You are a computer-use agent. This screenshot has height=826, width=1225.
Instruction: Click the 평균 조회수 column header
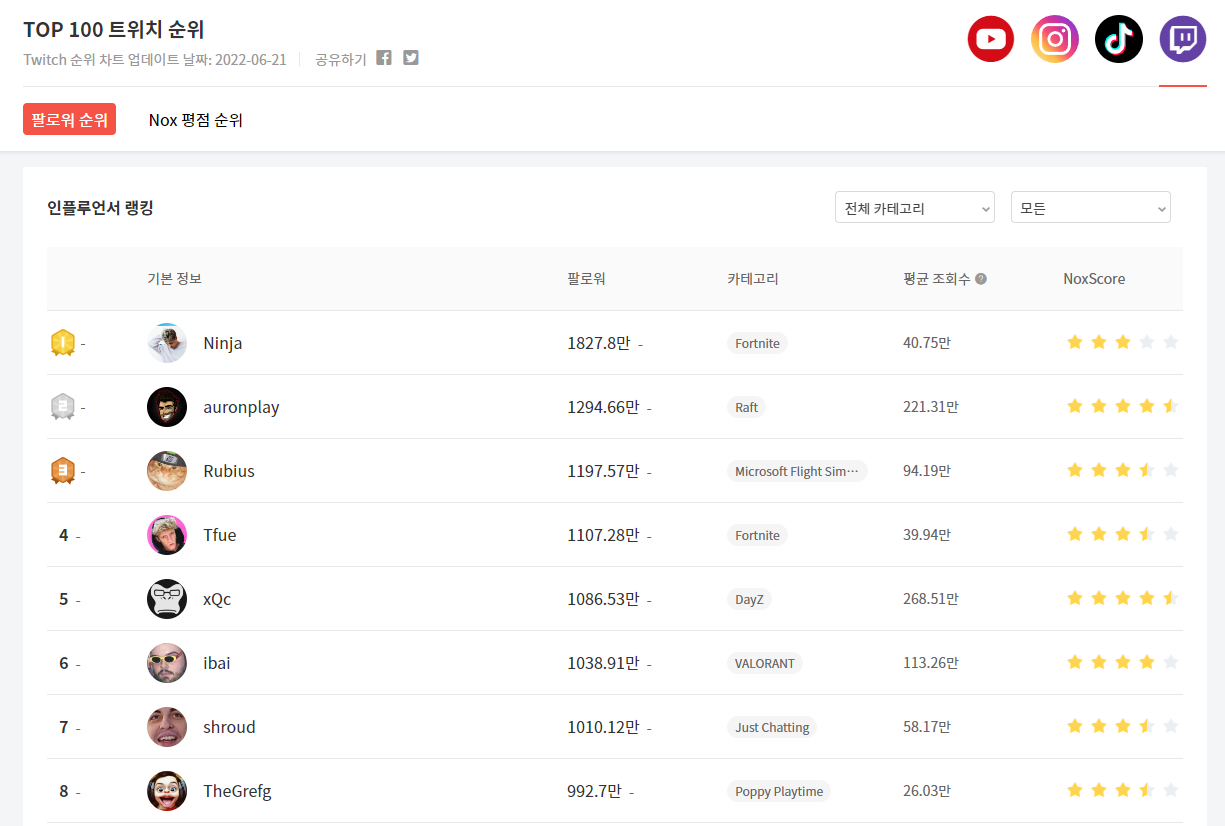pyautogui.click(x=937, y=279)
